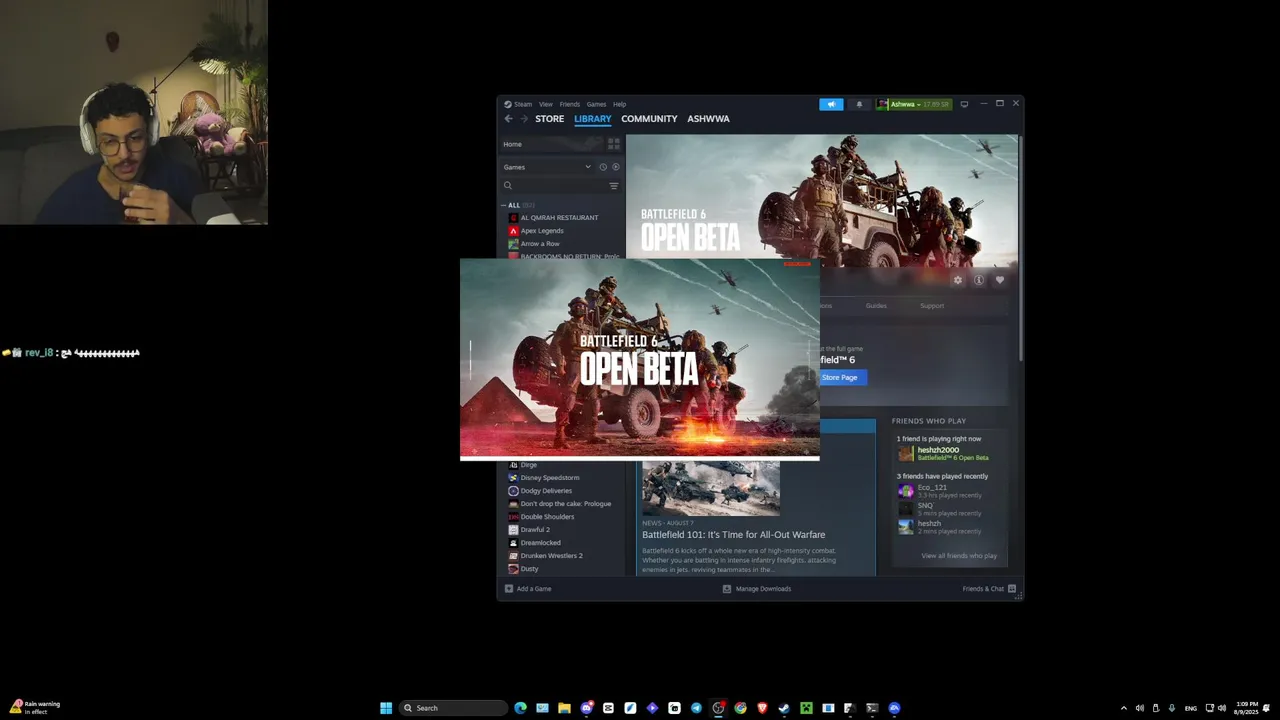The image size is (1280, 720).
Task: Open Windows Start menu
Action: click(x=386, y=708)
